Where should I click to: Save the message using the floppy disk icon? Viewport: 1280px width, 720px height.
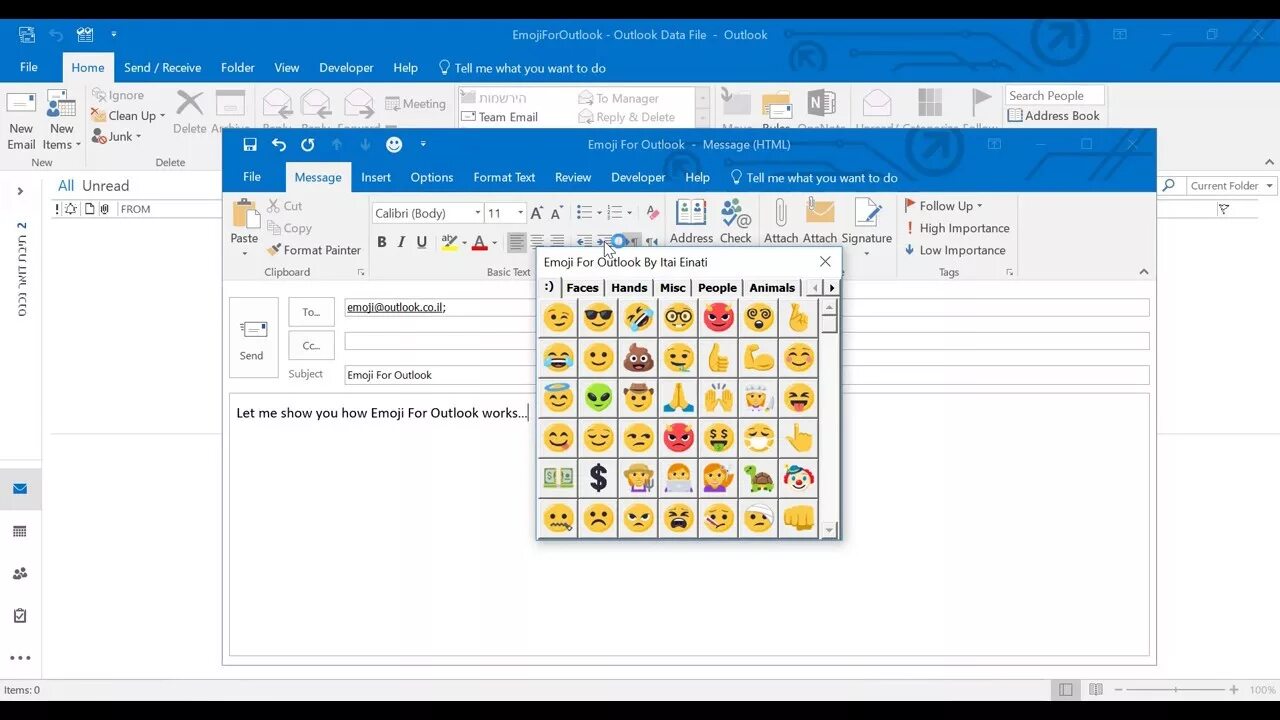pos(250,145)
